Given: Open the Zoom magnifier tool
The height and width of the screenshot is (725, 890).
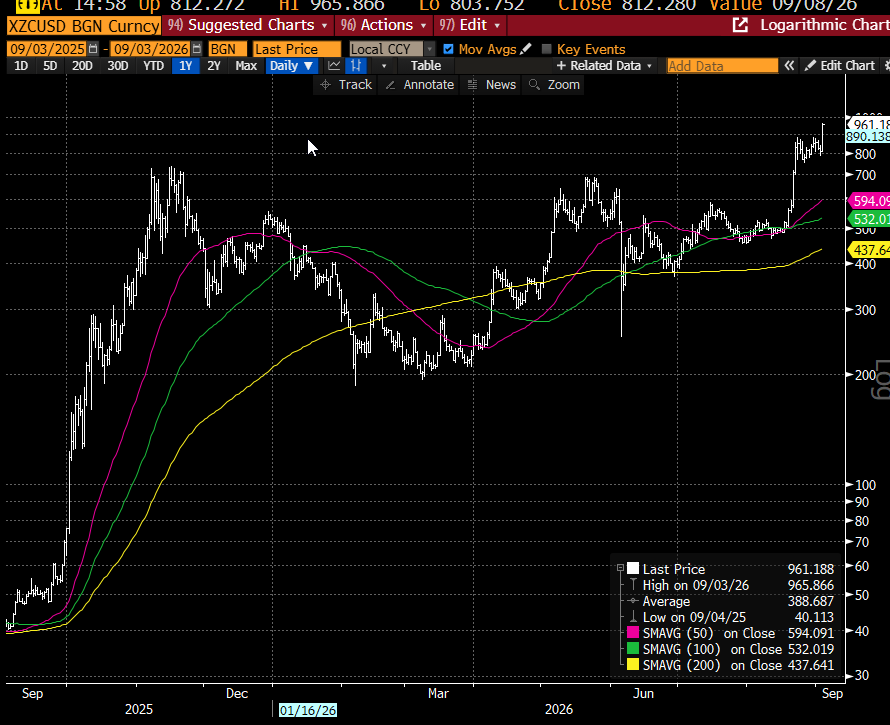Looking at the screenshot, I should [x=555, y=85].
